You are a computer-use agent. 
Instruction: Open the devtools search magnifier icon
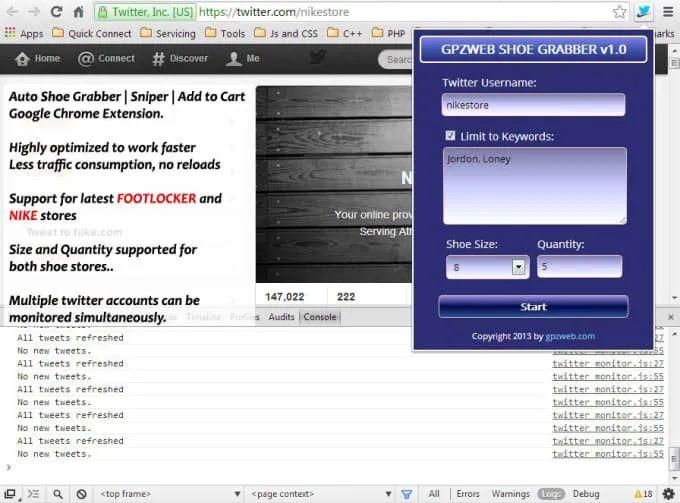pyautogui.click(x=58, y=493)
